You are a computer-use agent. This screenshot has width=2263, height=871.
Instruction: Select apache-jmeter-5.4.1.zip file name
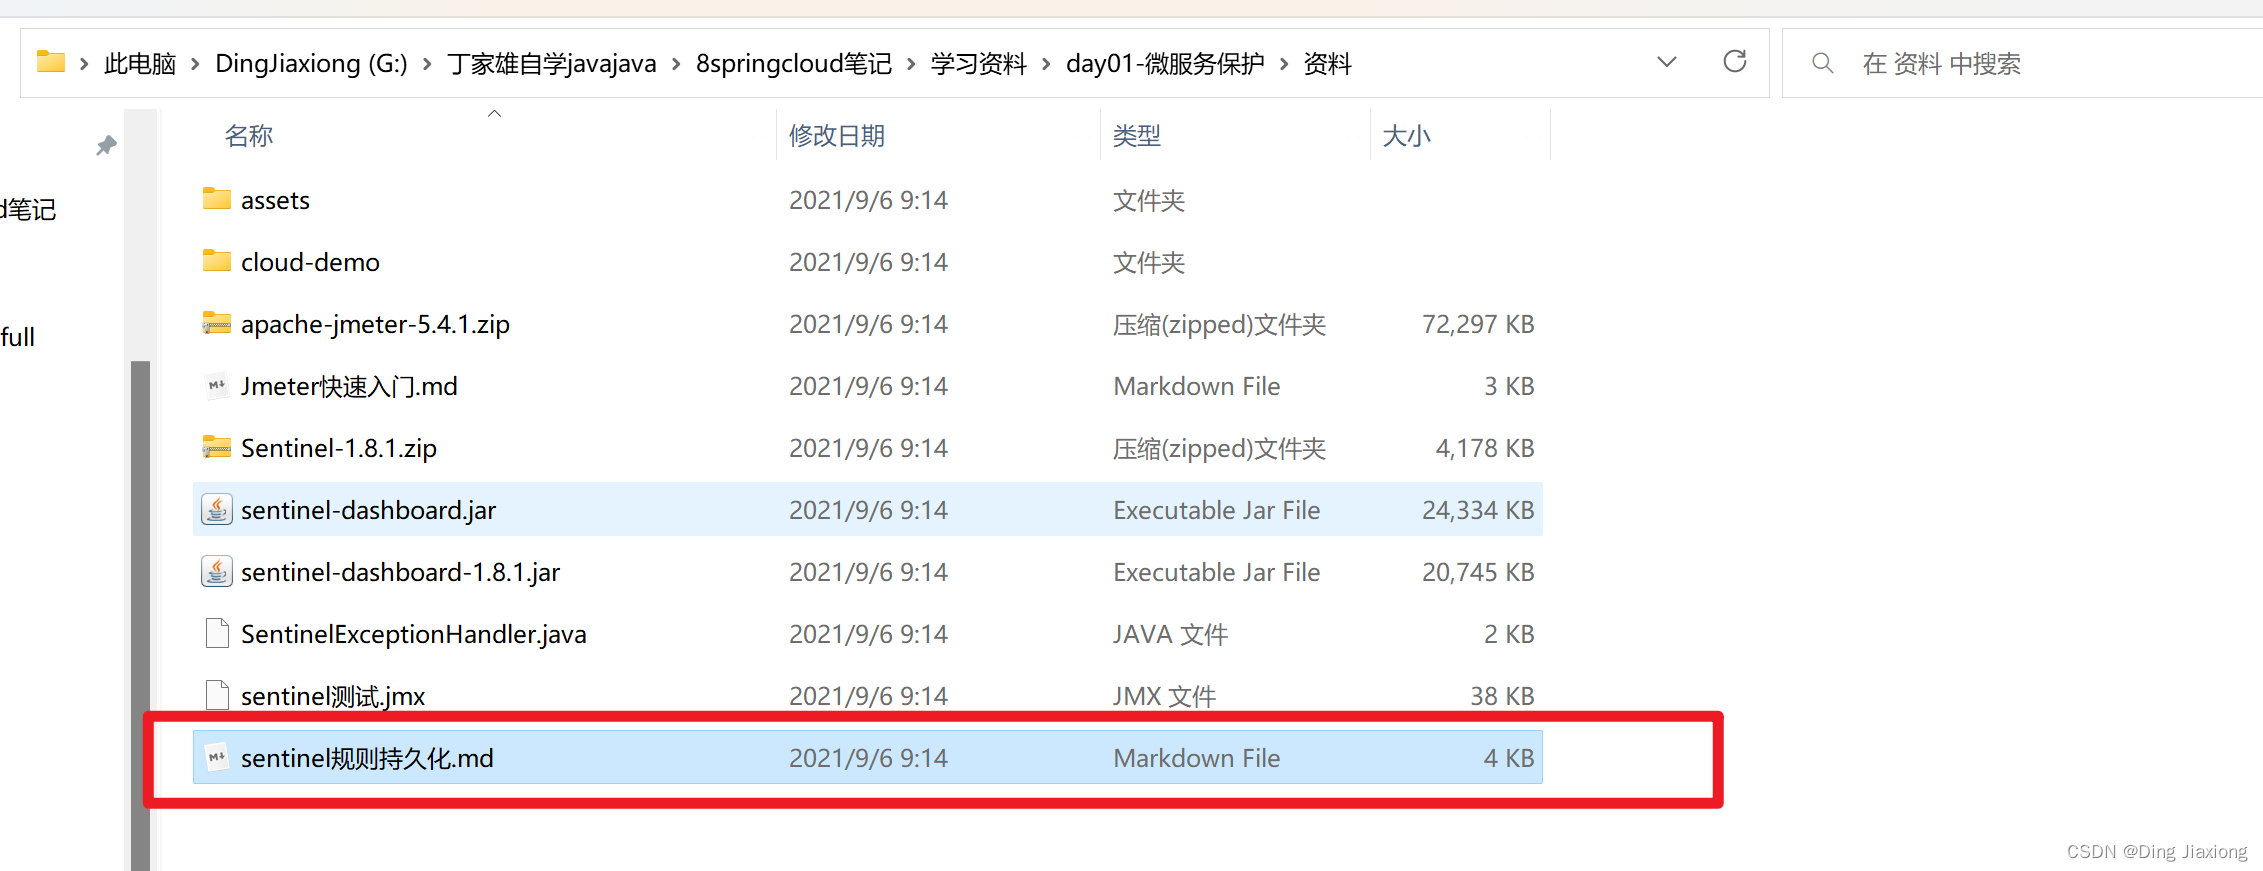point(375,324)
